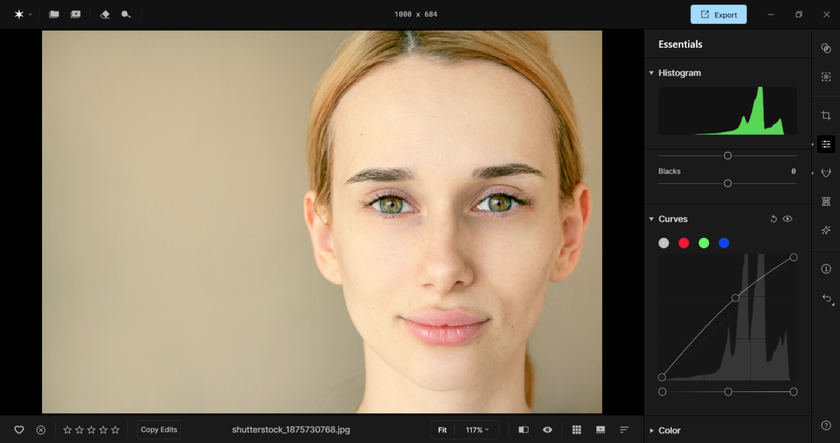
Task: Click the 1000 x 684 dimensions text
Action: 416,14
